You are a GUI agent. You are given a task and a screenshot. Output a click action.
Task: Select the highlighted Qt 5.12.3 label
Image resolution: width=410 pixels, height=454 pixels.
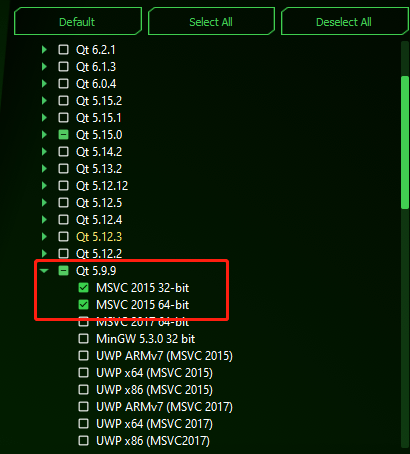click(99, 237)
